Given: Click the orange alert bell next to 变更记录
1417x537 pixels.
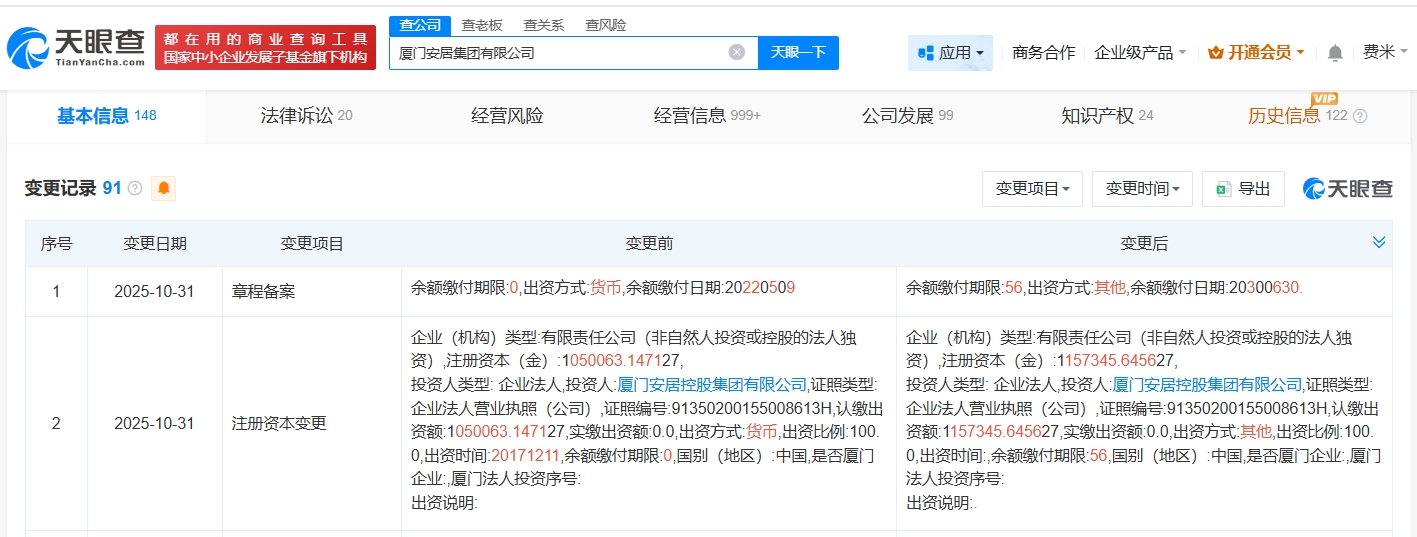Looking at the screenshot, I should click(163, 188).
